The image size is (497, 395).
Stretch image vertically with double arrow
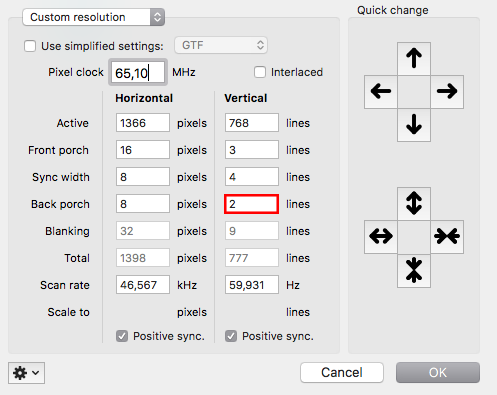414,203
